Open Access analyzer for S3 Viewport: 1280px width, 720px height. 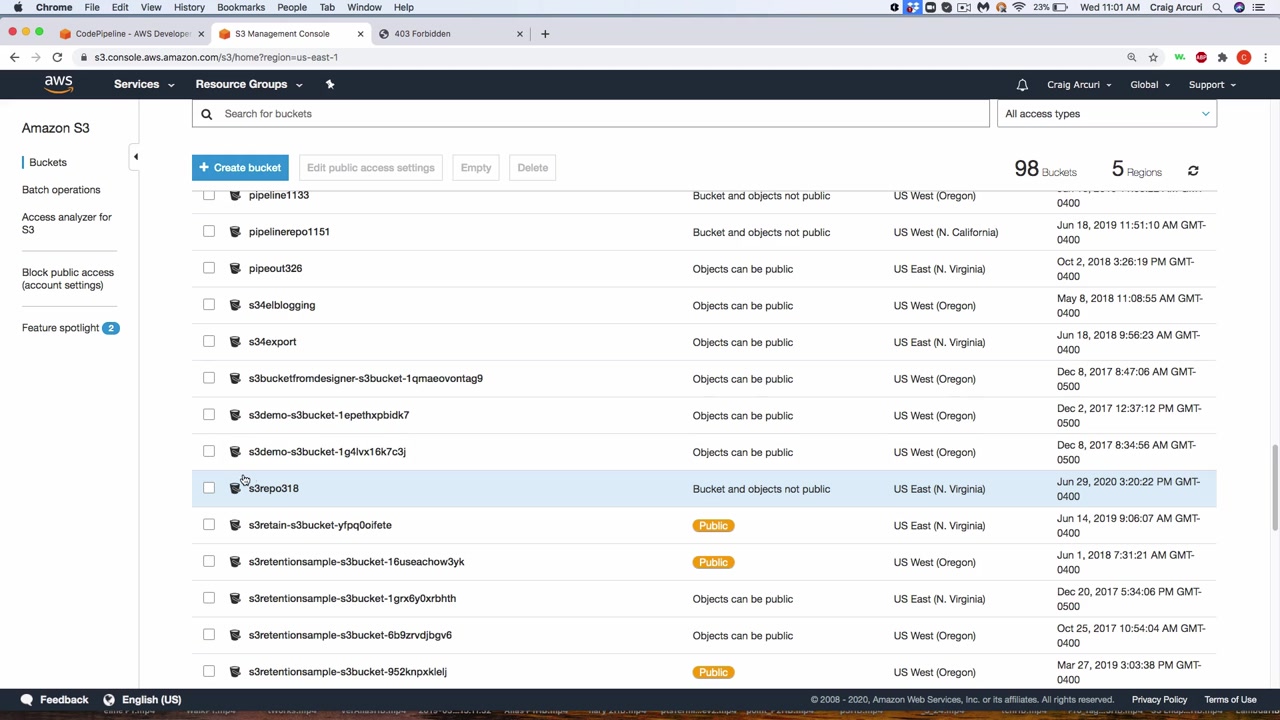tap(67, 223)
